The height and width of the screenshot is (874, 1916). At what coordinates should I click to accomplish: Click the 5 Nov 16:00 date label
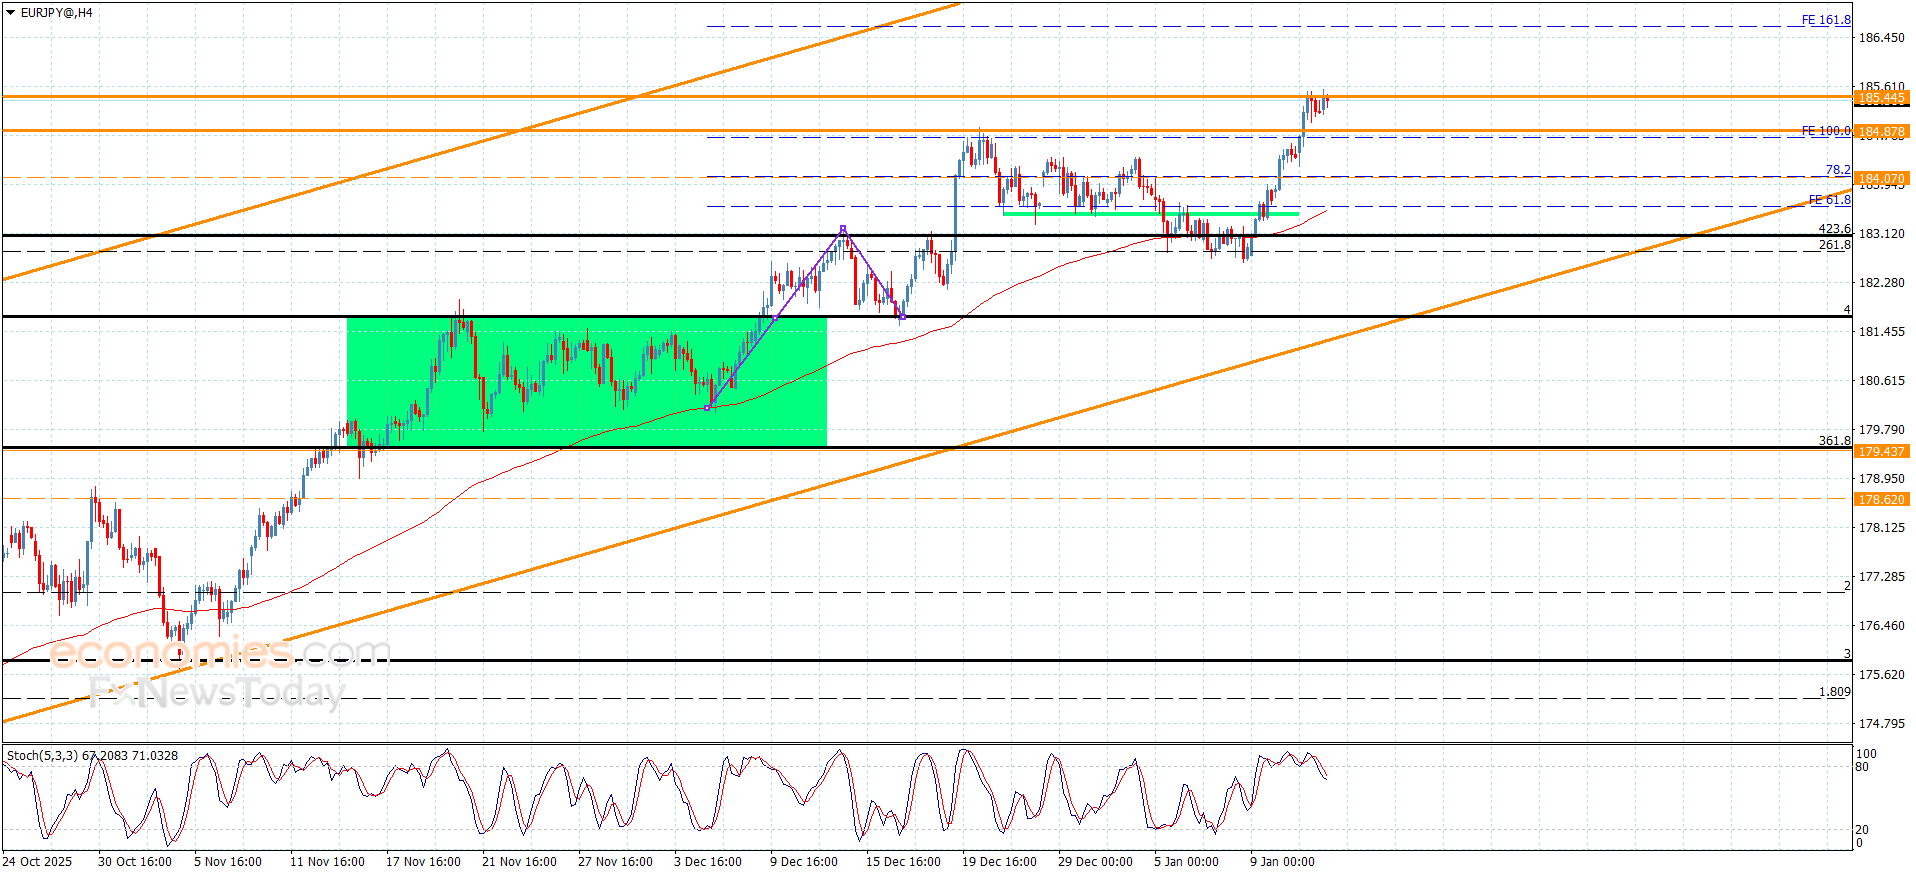[228, 862]
